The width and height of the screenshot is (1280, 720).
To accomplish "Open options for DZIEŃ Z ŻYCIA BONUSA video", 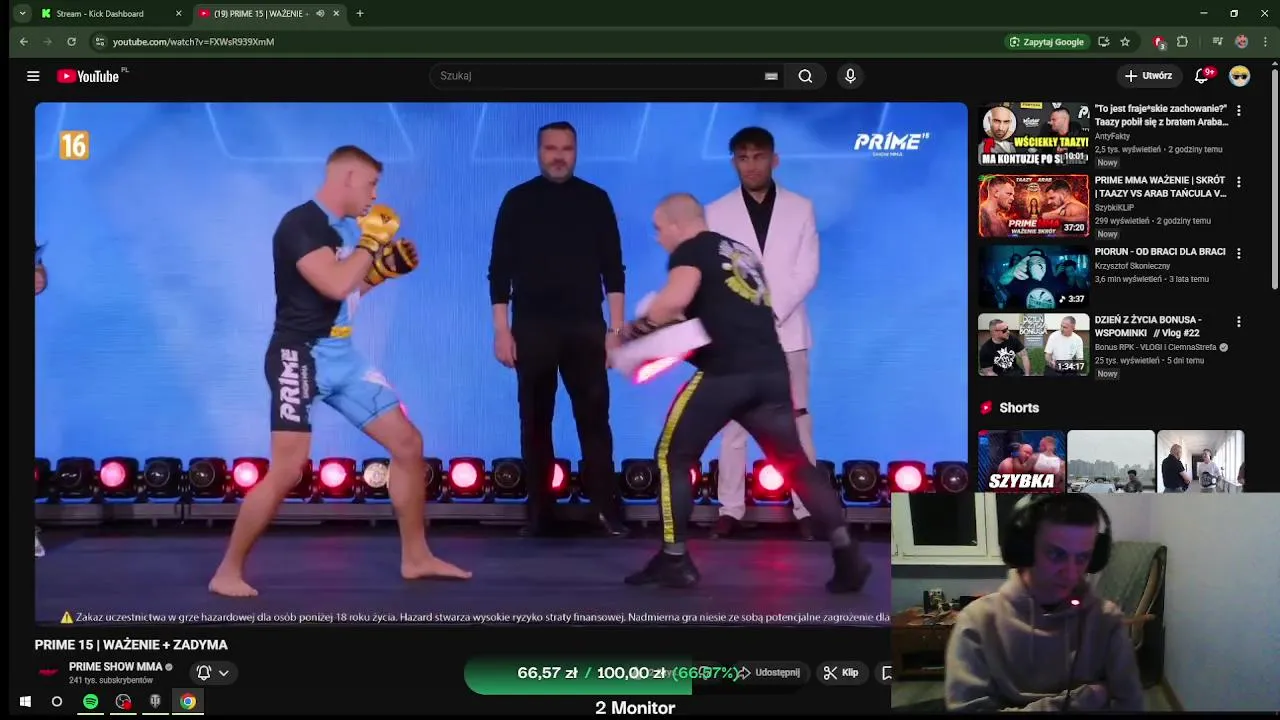I will click(x=1239, y=322).
